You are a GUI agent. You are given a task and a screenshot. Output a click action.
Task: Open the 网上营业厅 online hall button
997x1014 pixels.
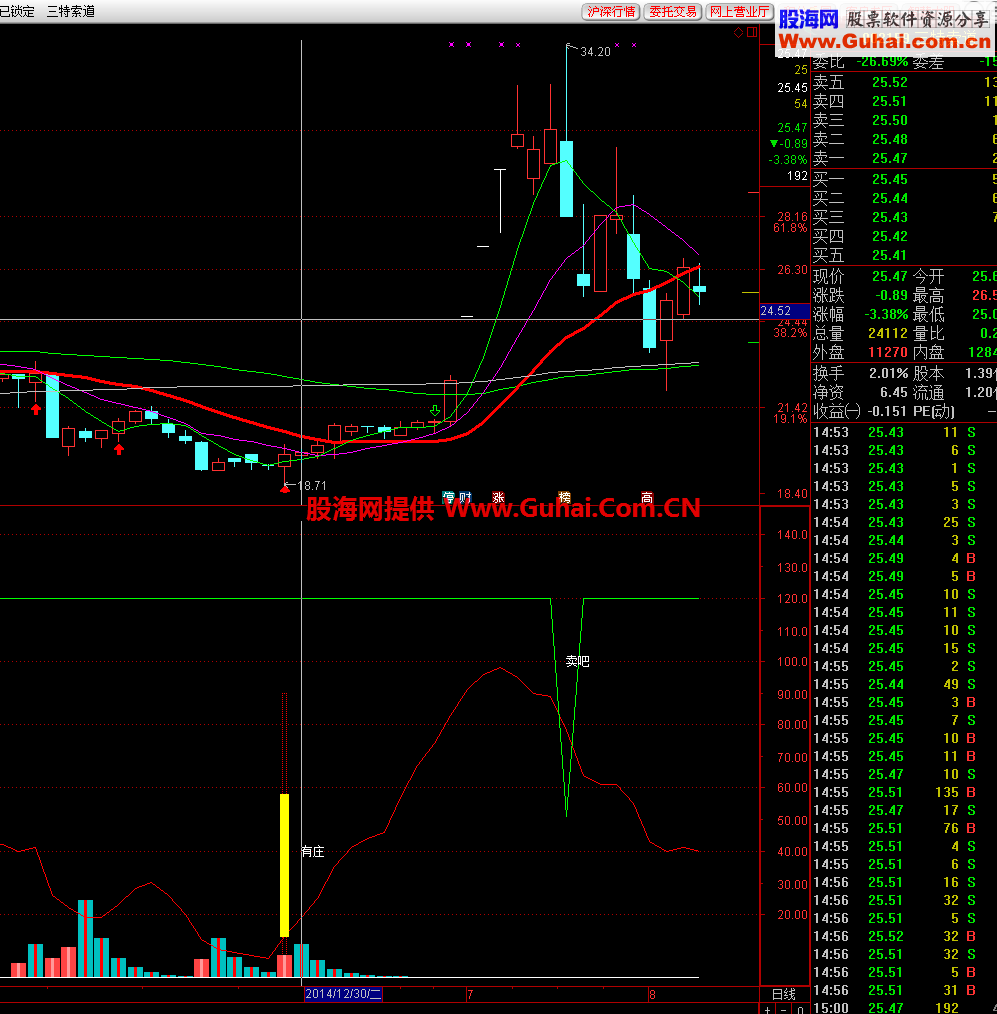(739, 12)
